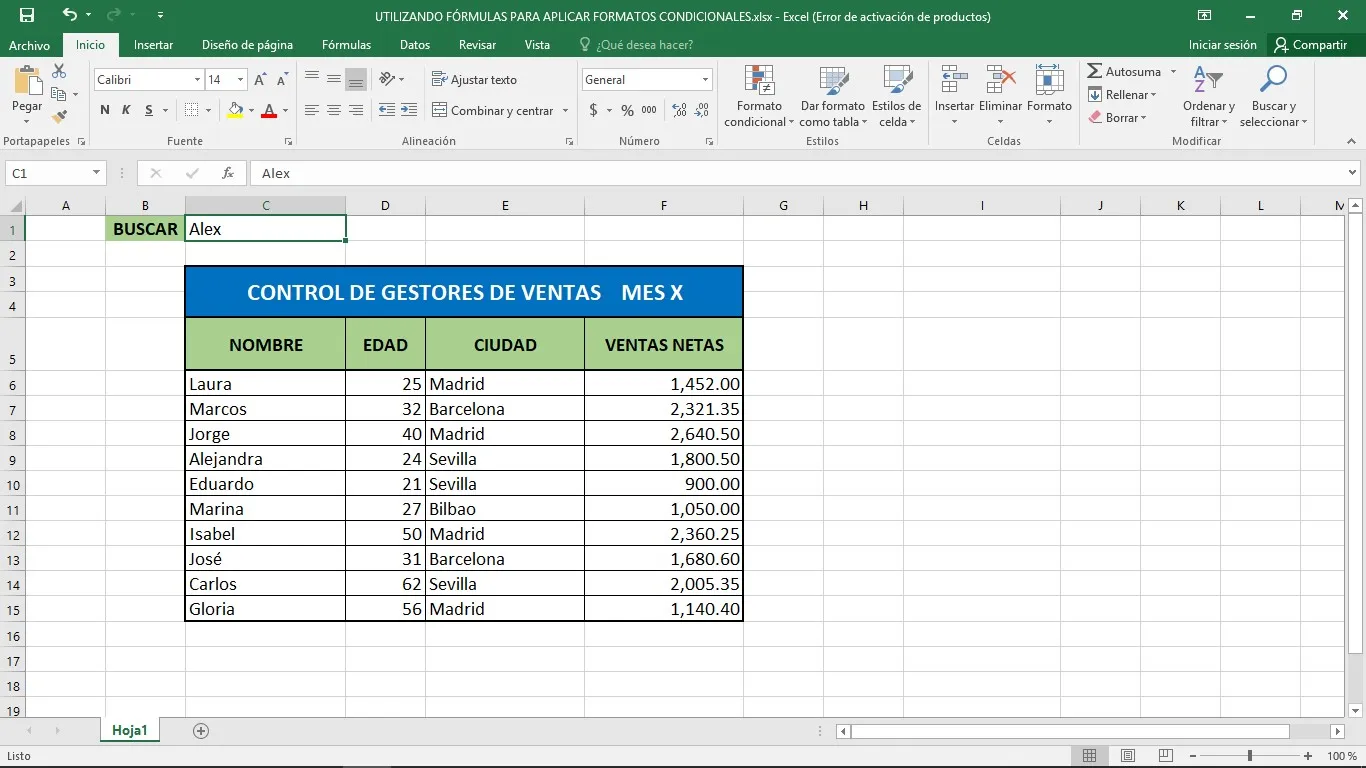Open the yellow fill color swatch
This screenshot has height=768, width=1366.
[x=235, y=111]
